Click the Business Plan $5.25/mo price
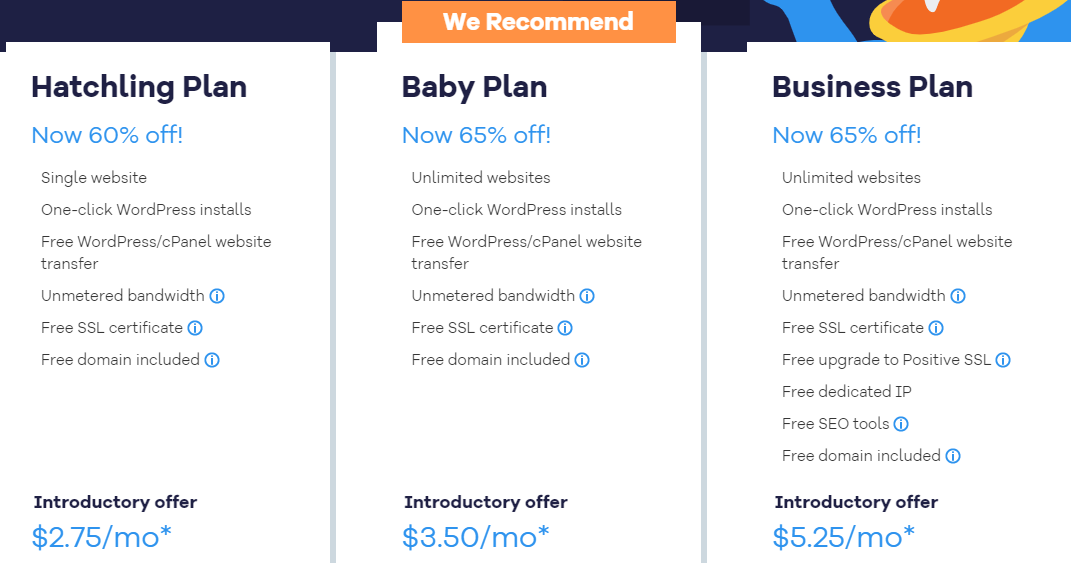This screenshot has height=563, width=1071. coord(843,537)
